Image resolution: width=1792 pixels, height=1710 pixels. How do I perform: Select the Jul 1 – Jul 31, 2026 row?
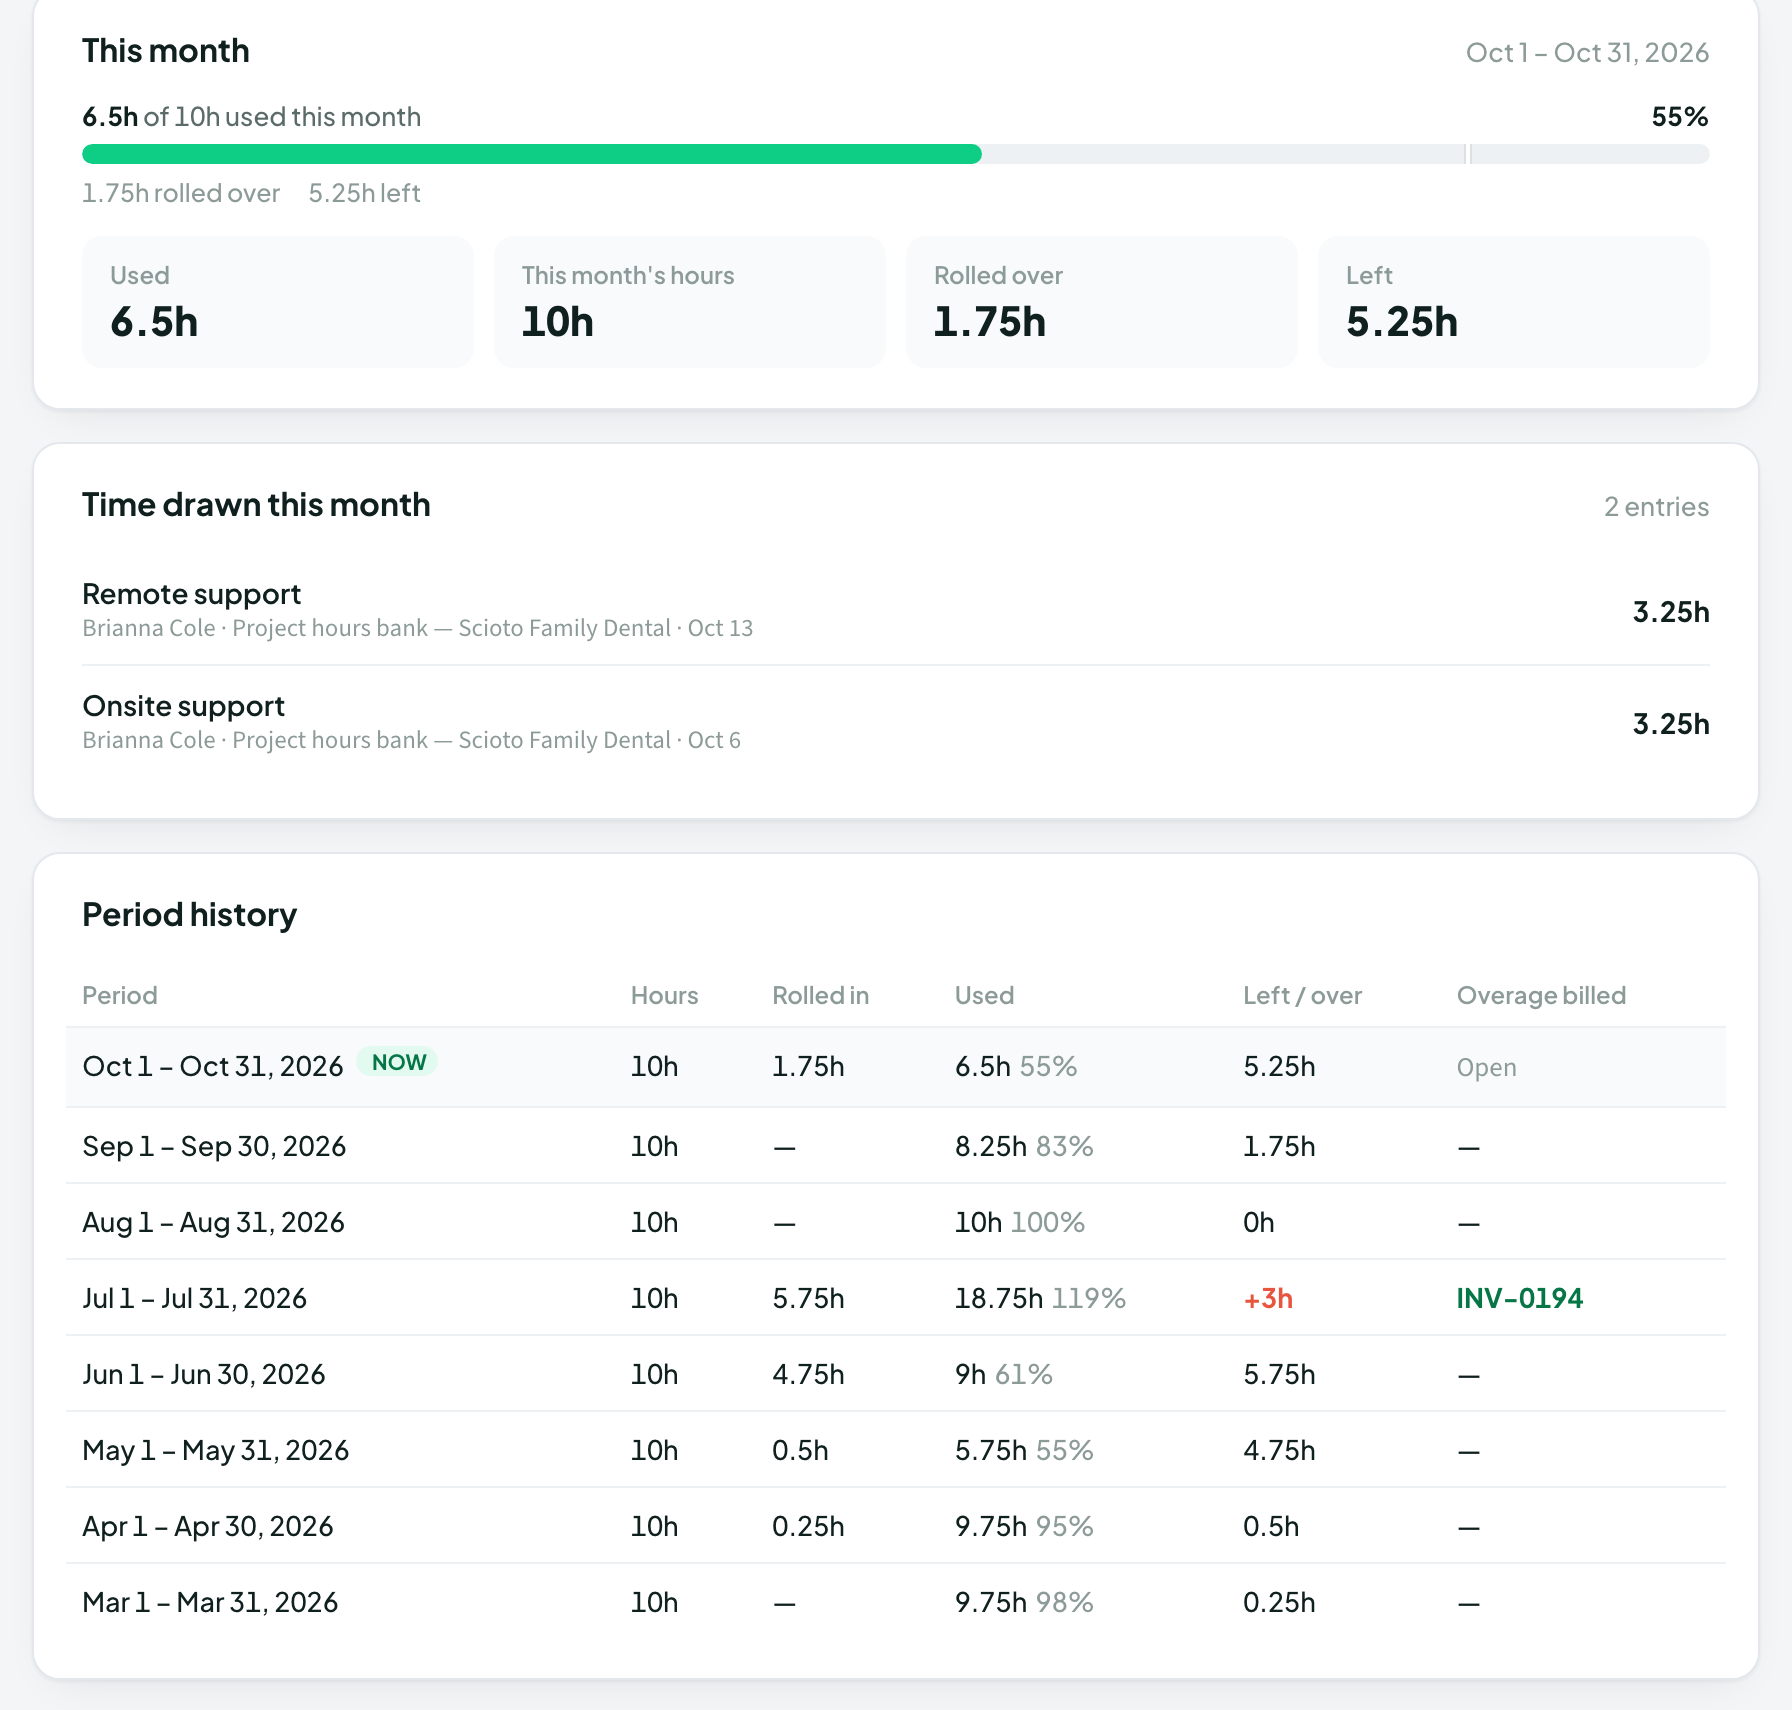click(895, 1298)
